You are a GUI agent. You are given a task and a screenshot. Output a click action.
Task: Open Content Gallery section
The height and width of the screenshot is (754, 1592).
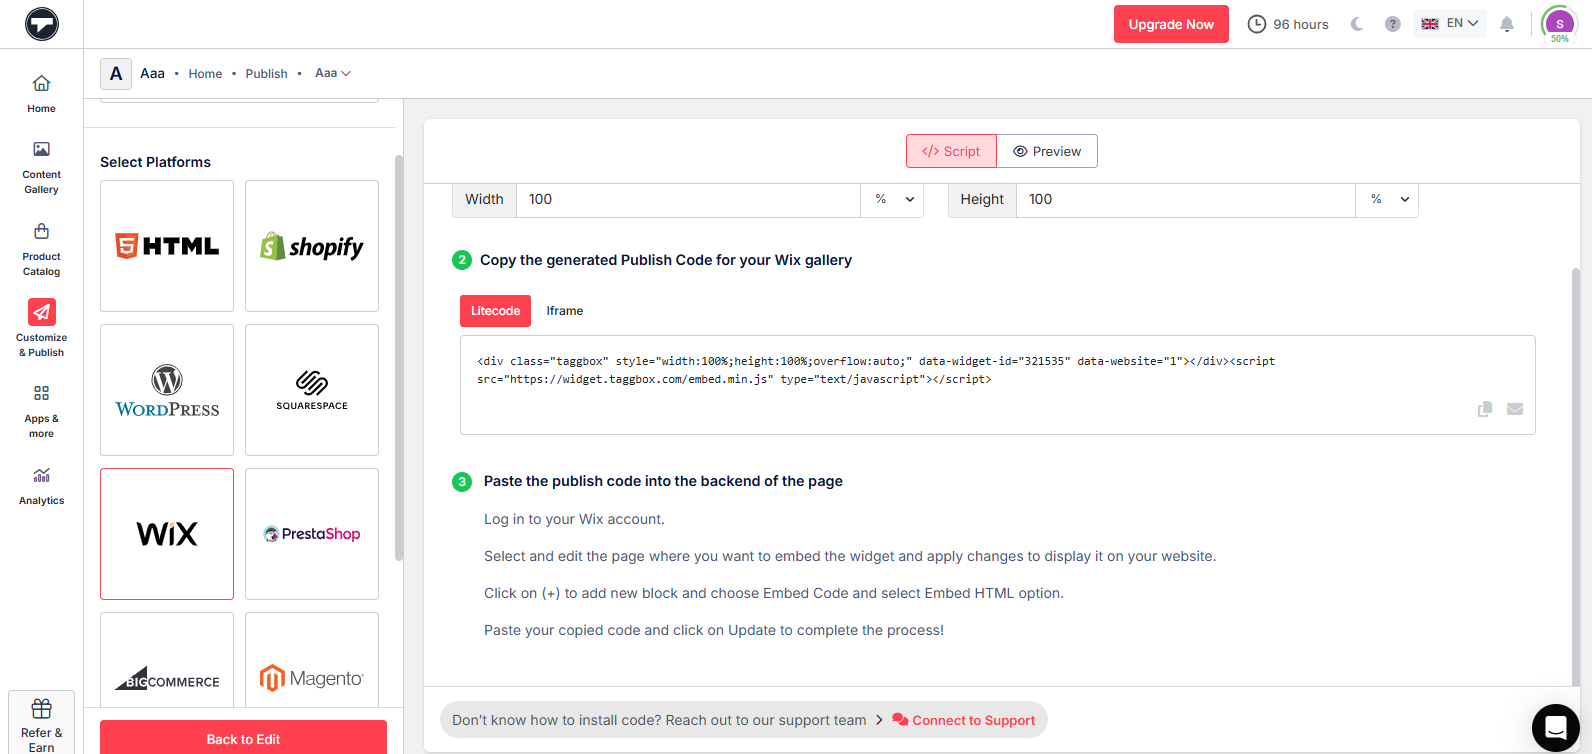(41, 167)
